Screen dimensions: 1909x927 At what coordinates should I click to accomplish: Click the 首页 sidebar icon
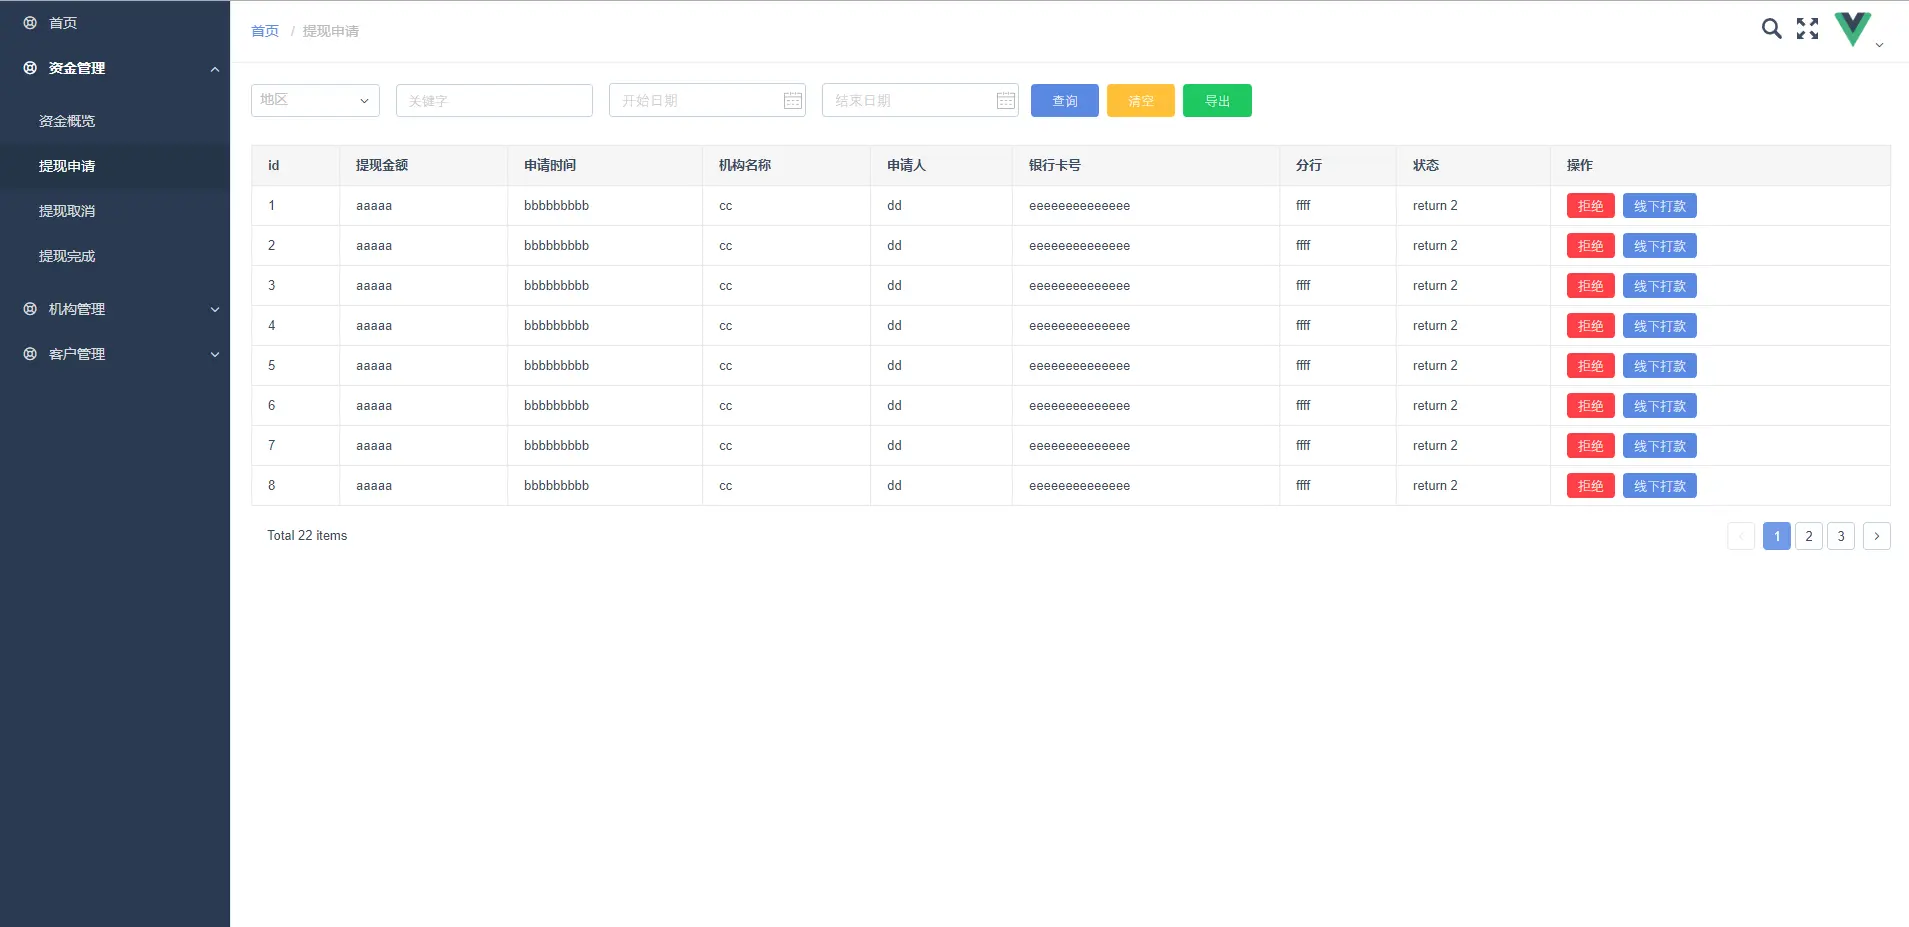point(30,23)
